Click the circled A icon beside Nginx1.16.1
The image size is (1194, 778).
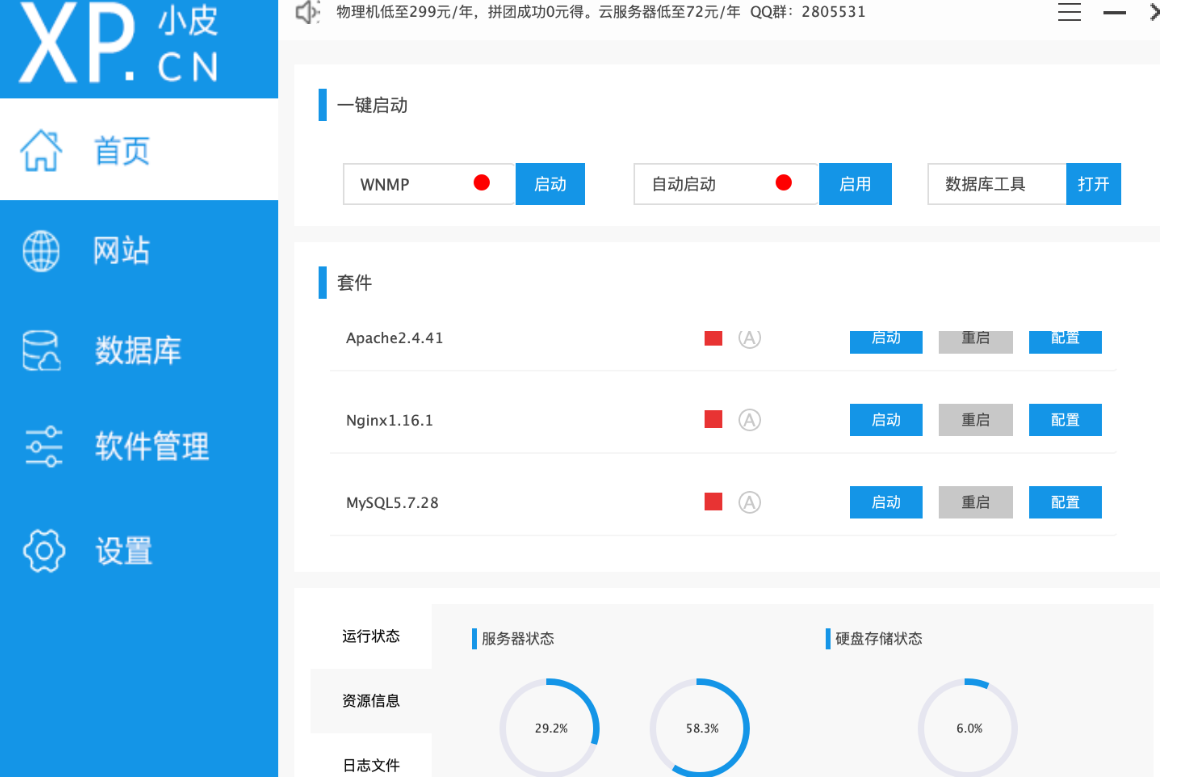[x=749, y=420]
